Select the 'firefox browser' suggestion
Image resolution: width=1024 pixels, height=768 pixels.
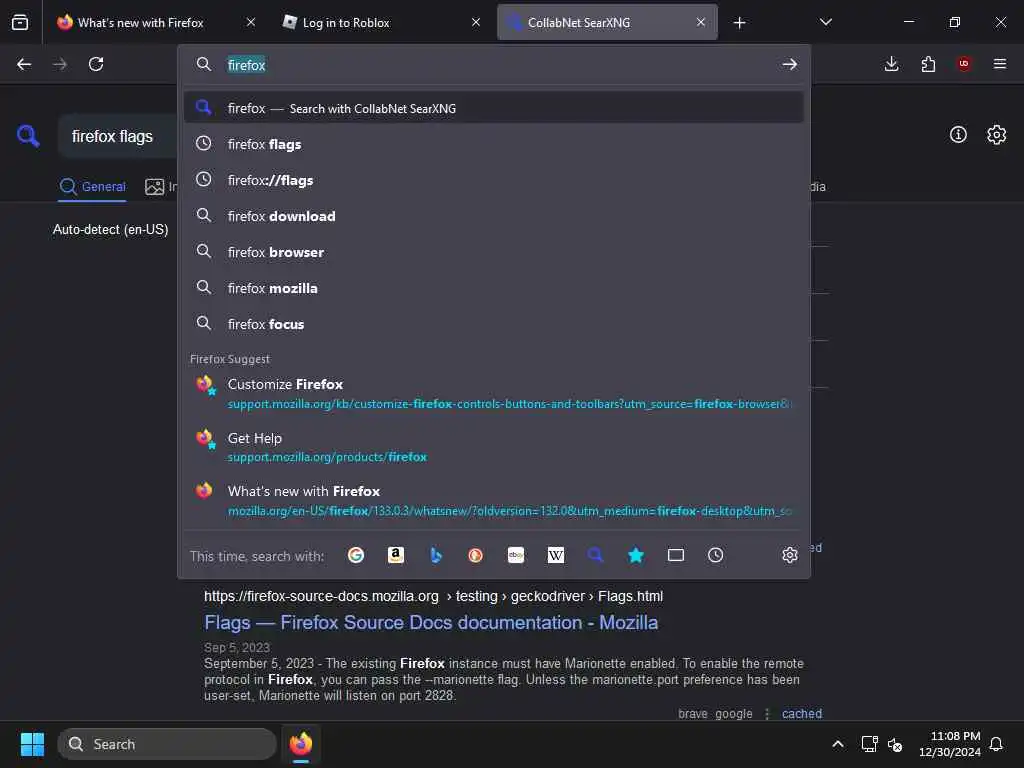pyautogui.click(x=494, y=251)
